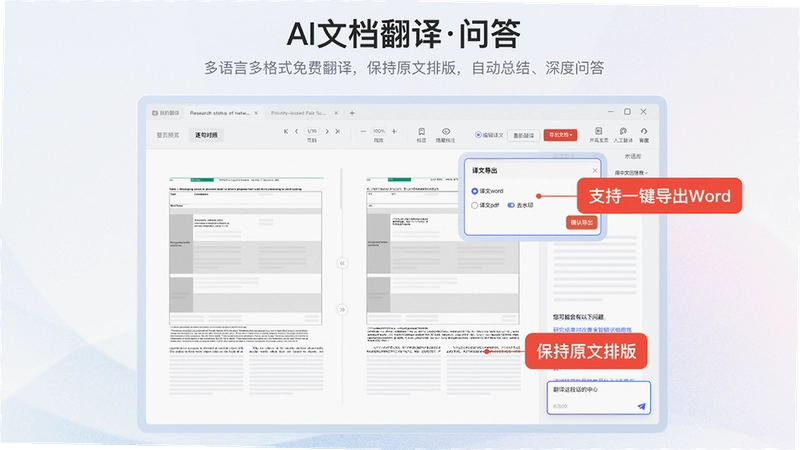Close the Priority-based Fair Sc... tab

(x=336, y=113)
